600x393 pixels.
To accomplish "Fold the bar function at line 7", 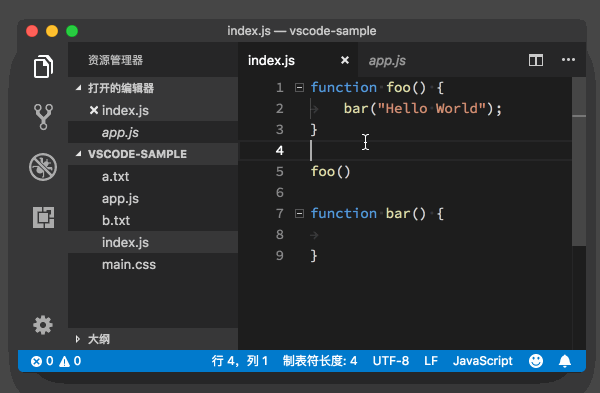I will click(299, 214).
